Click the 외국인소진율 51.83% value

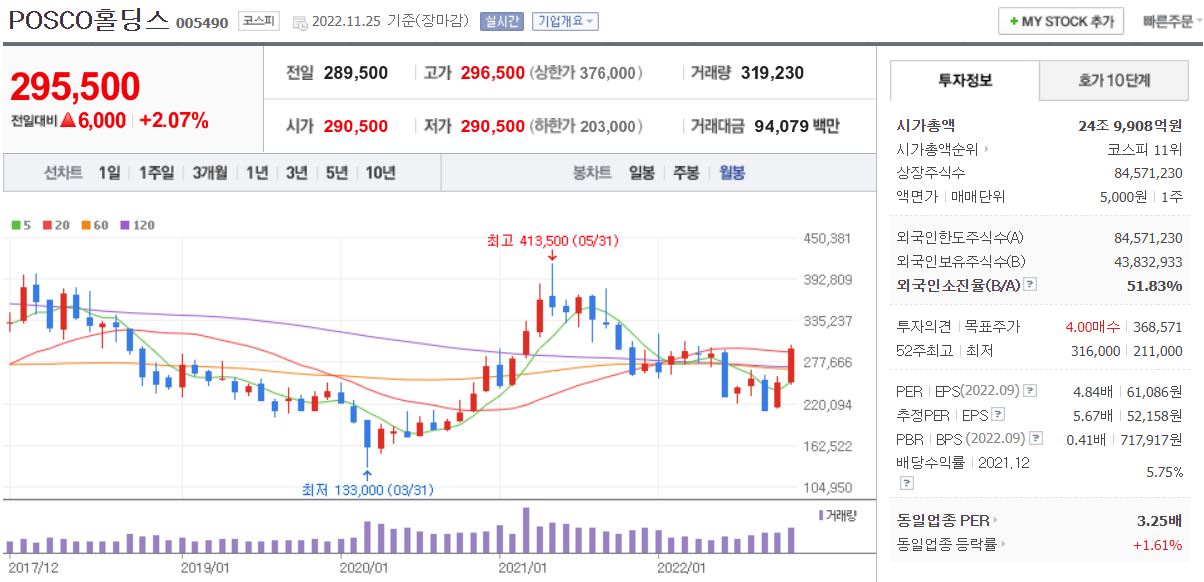[1155, 285]
